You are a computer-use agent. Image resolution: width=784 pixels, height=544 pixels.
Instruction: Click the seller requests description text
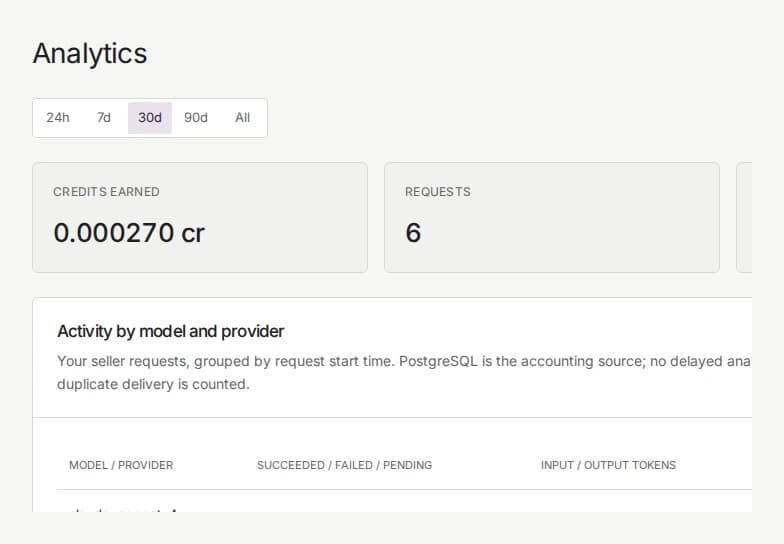(404, 372)
